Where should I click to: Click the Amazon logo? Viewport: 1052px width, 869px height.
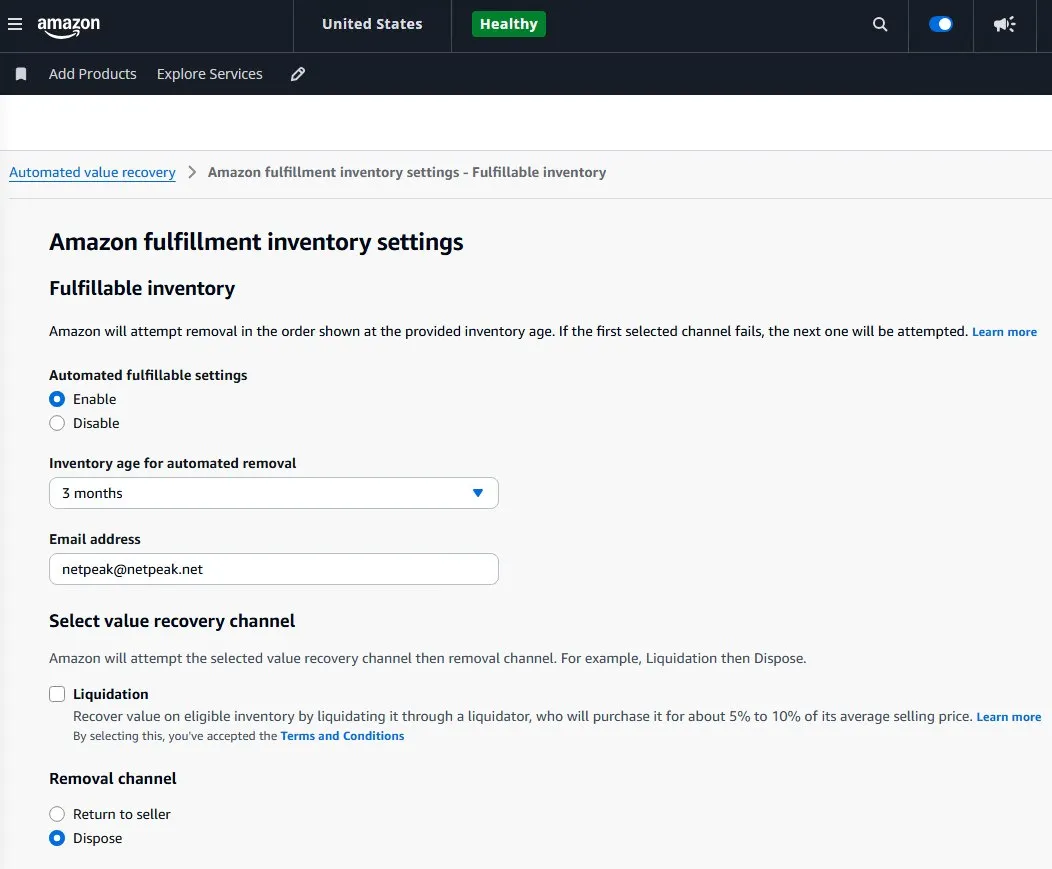click(68, 27)
